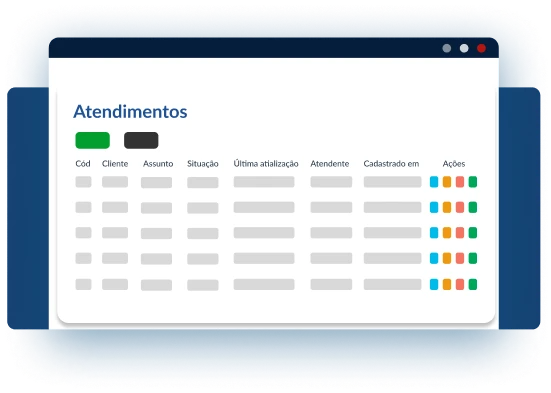Click the Cadastrado em column header
The width and height of the screenshot is (551, 393).
(391, 163)
